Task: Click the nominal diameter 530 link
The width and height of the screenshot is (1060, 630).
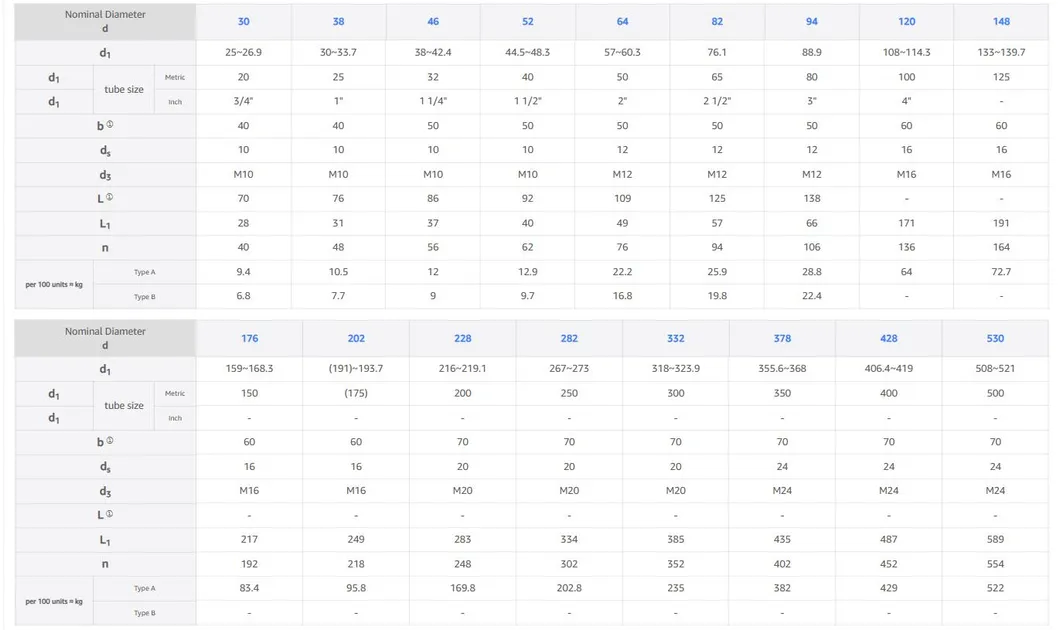Action: point(995,339)
